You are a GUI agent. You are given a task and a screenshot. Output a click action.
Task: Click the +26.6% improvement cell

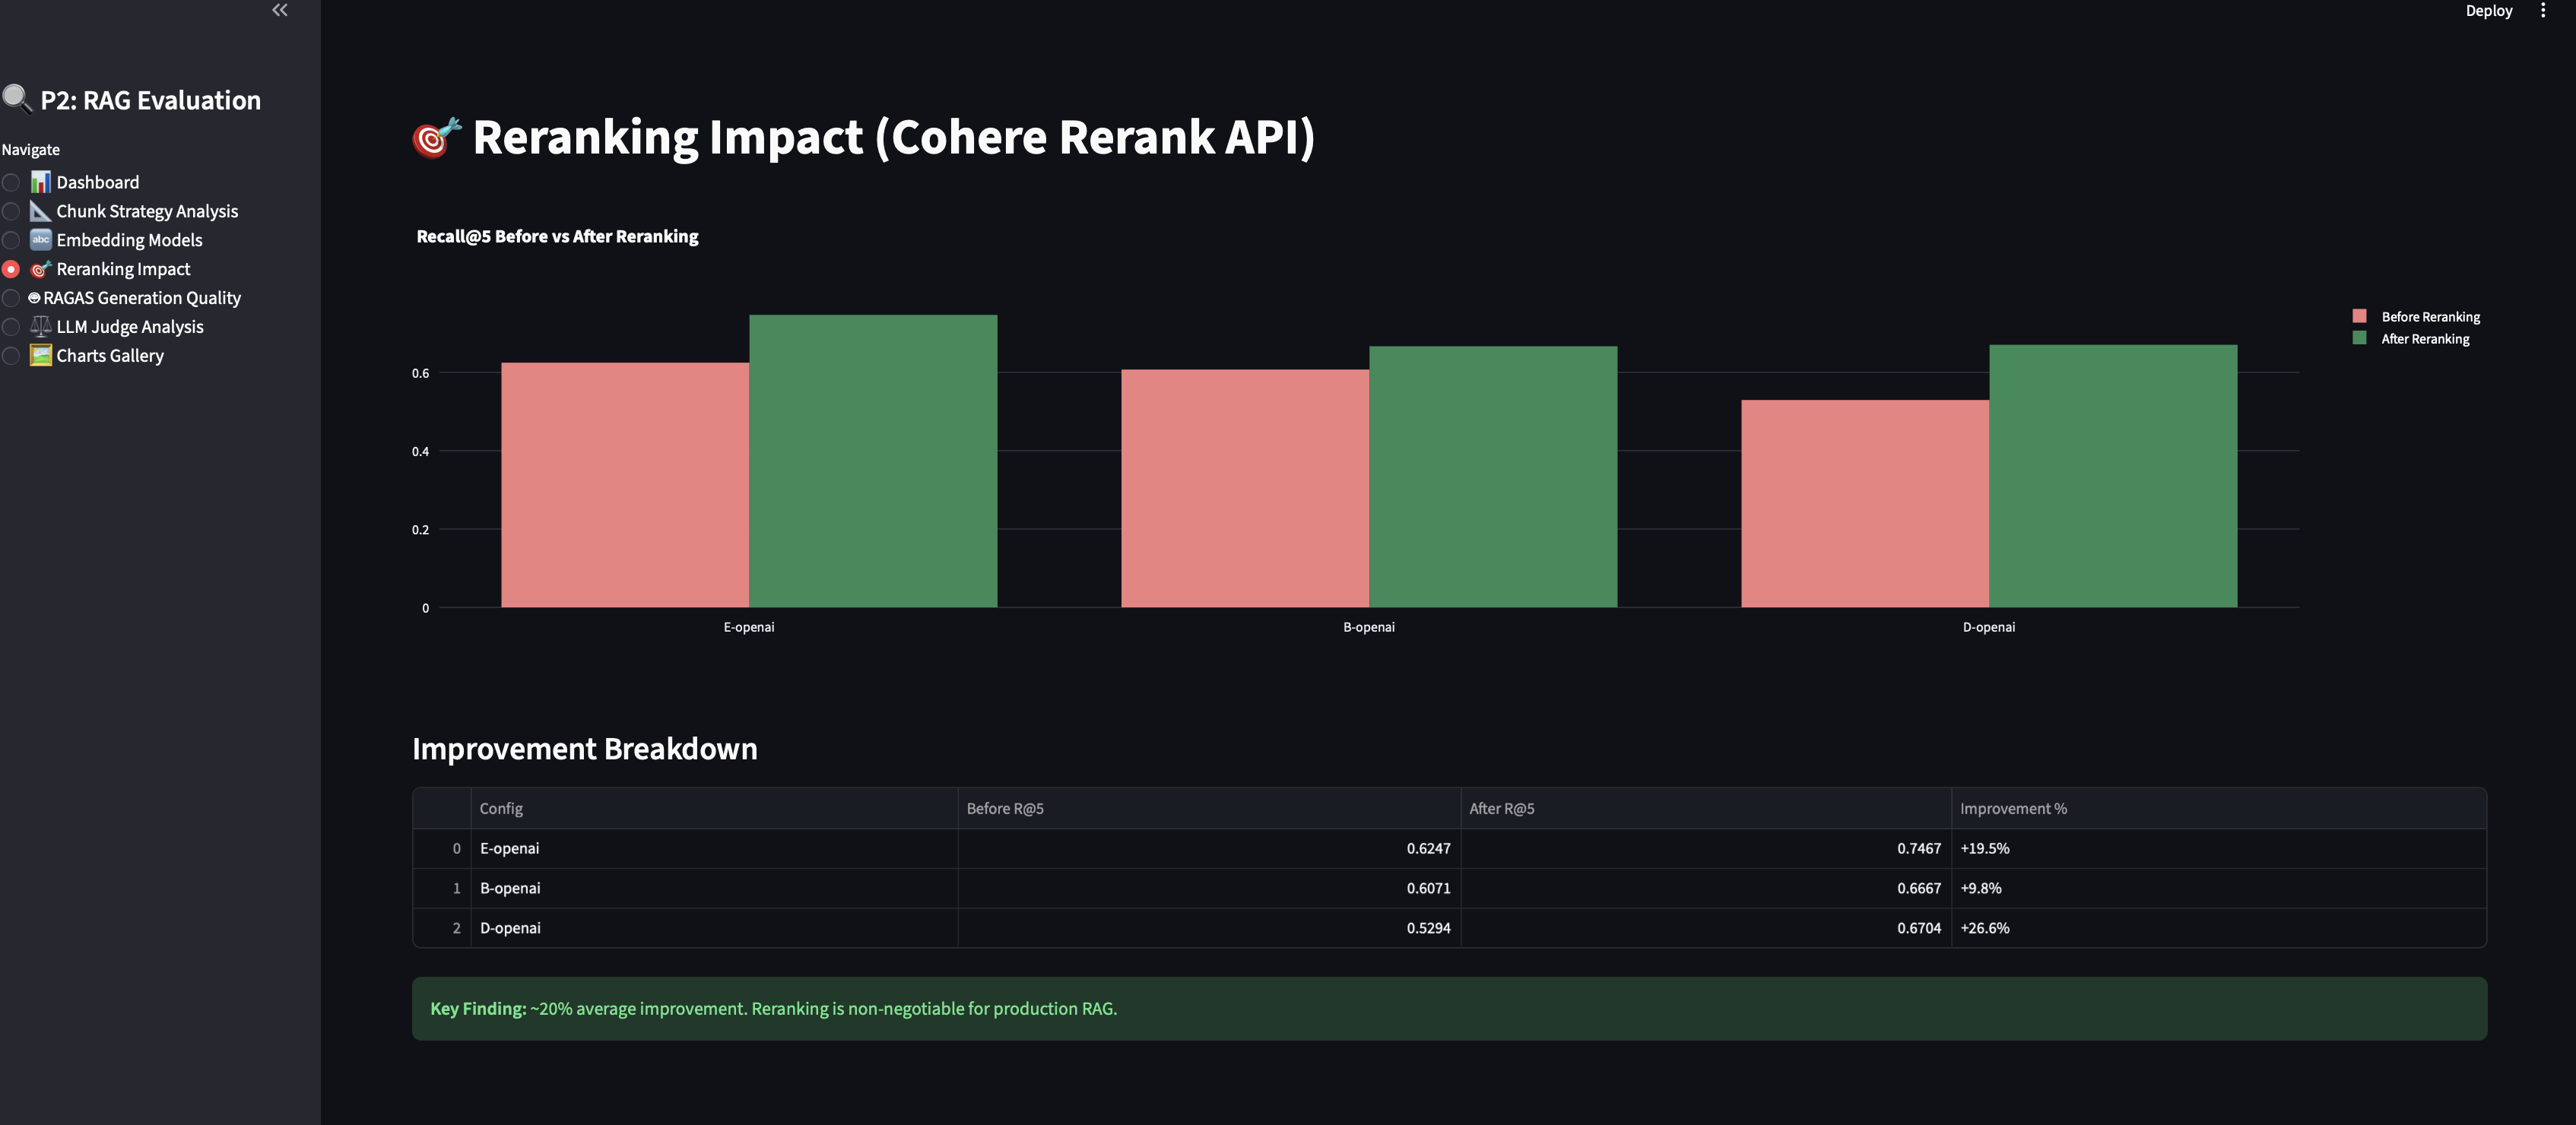tap(2219, 928)
